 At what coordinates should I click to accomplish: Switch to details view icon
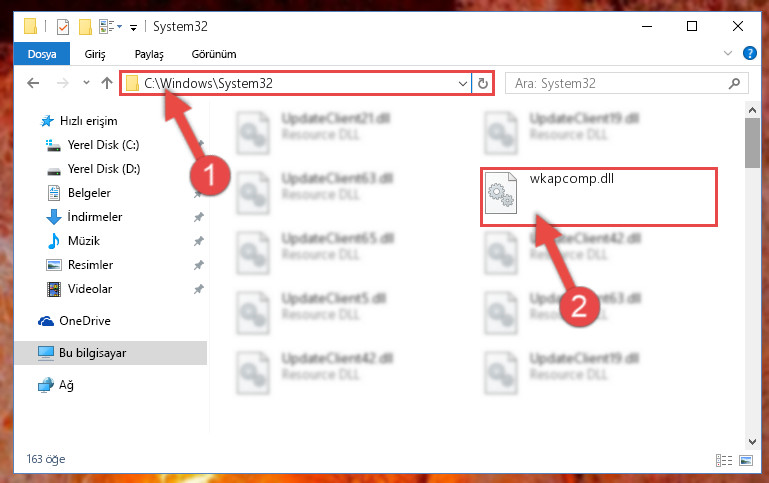tap(724, 460)
